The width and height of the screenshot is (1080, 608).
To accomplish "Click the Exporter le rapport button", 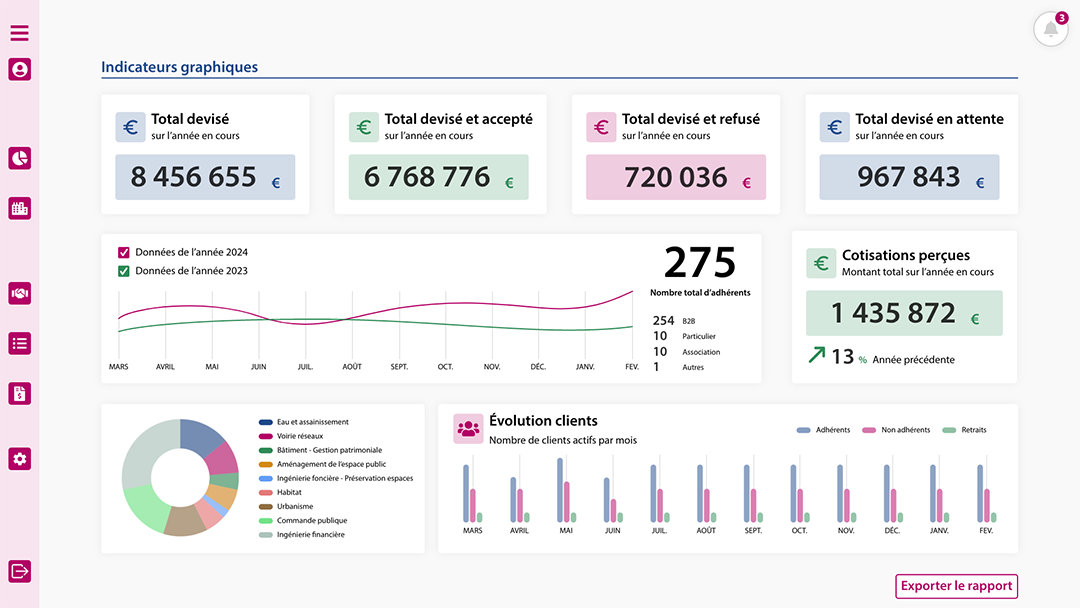I will click(955, 586).
